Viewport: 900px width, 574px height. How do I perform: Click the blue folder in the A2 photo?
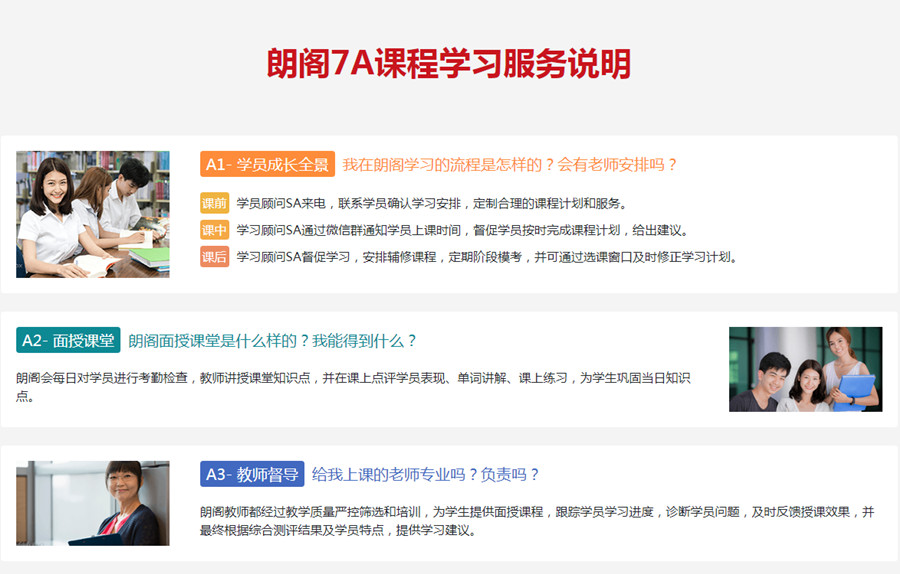pos(856,390)
